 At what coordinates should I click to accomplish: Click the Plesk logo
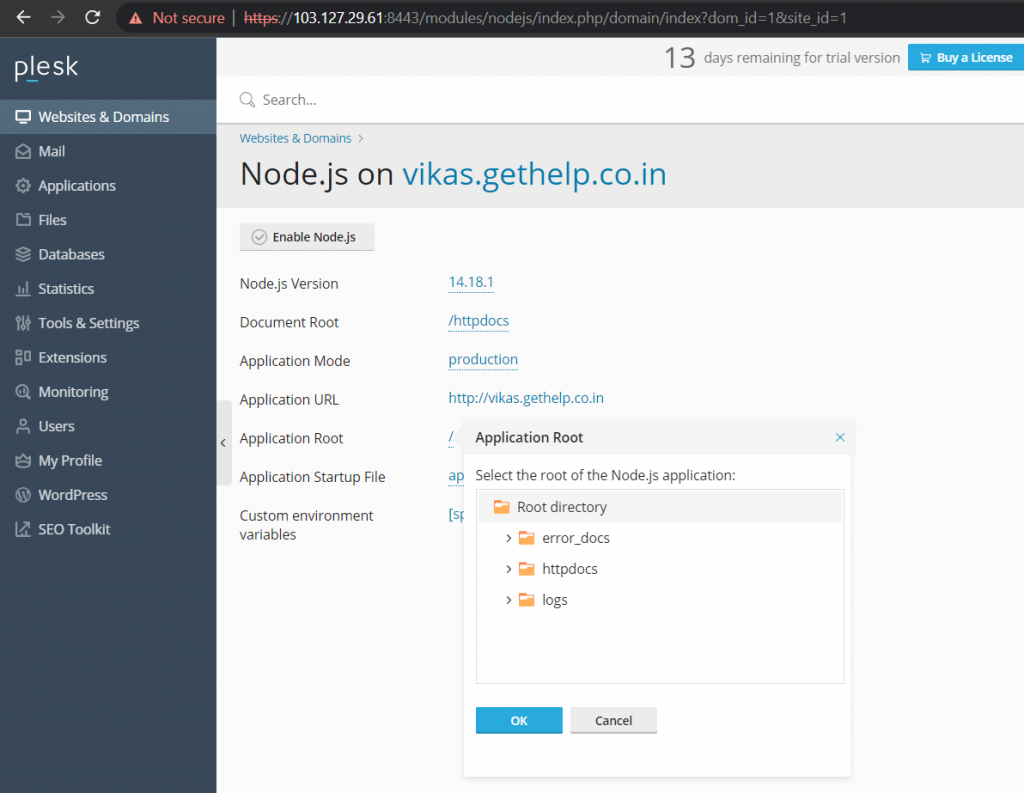(x=46, y=67)
